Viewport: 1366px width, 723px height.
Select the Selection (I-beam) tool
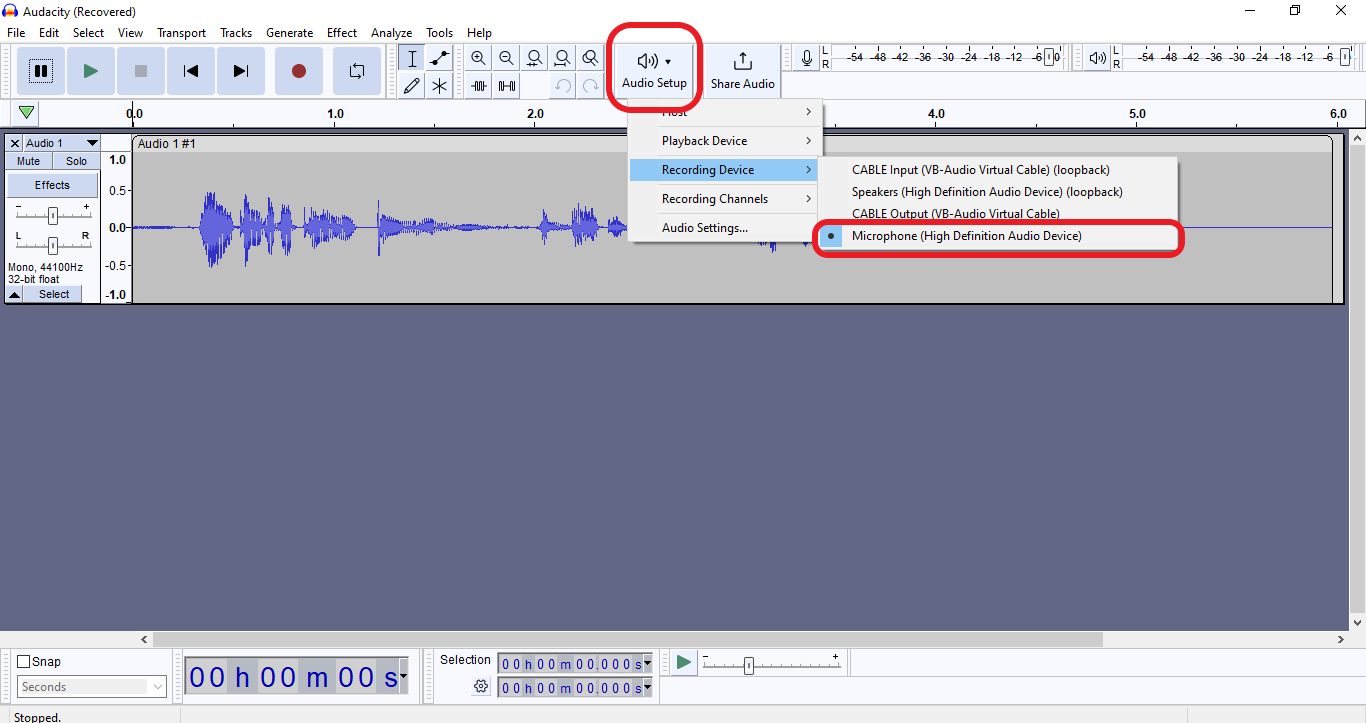coord(412,58)
